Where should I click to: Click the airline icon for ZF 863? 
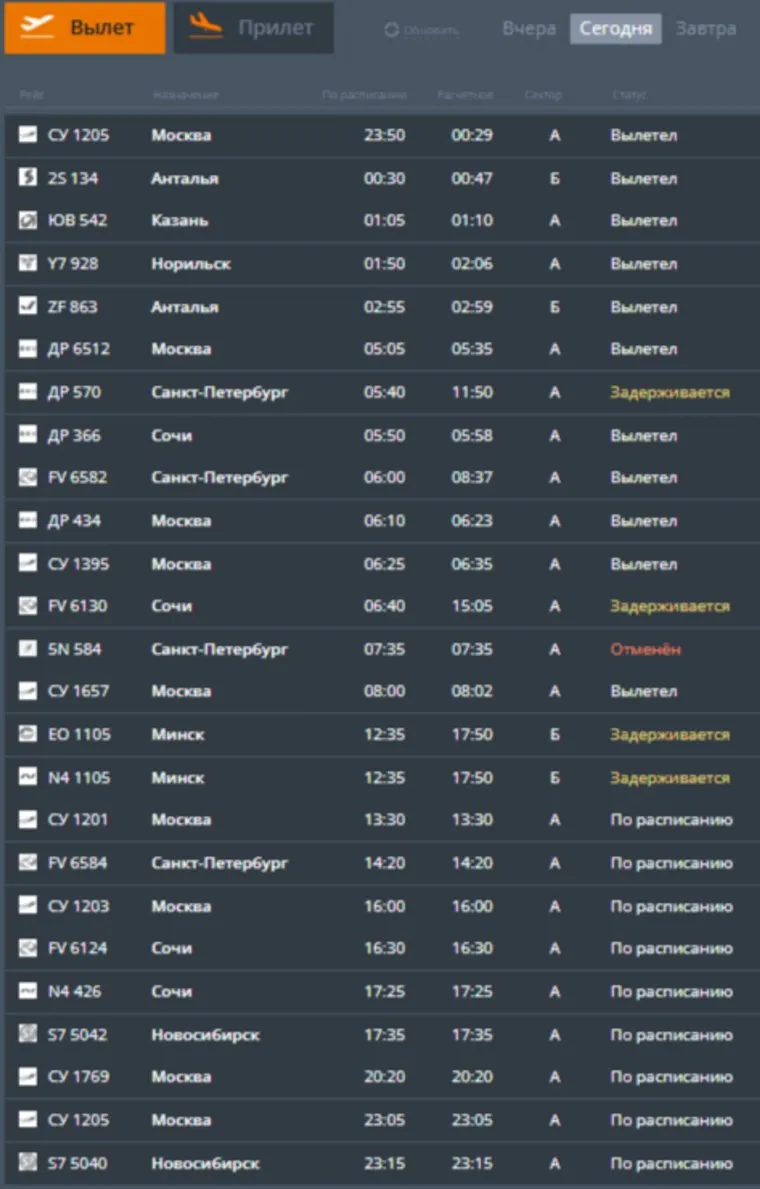tap(28, 307)
